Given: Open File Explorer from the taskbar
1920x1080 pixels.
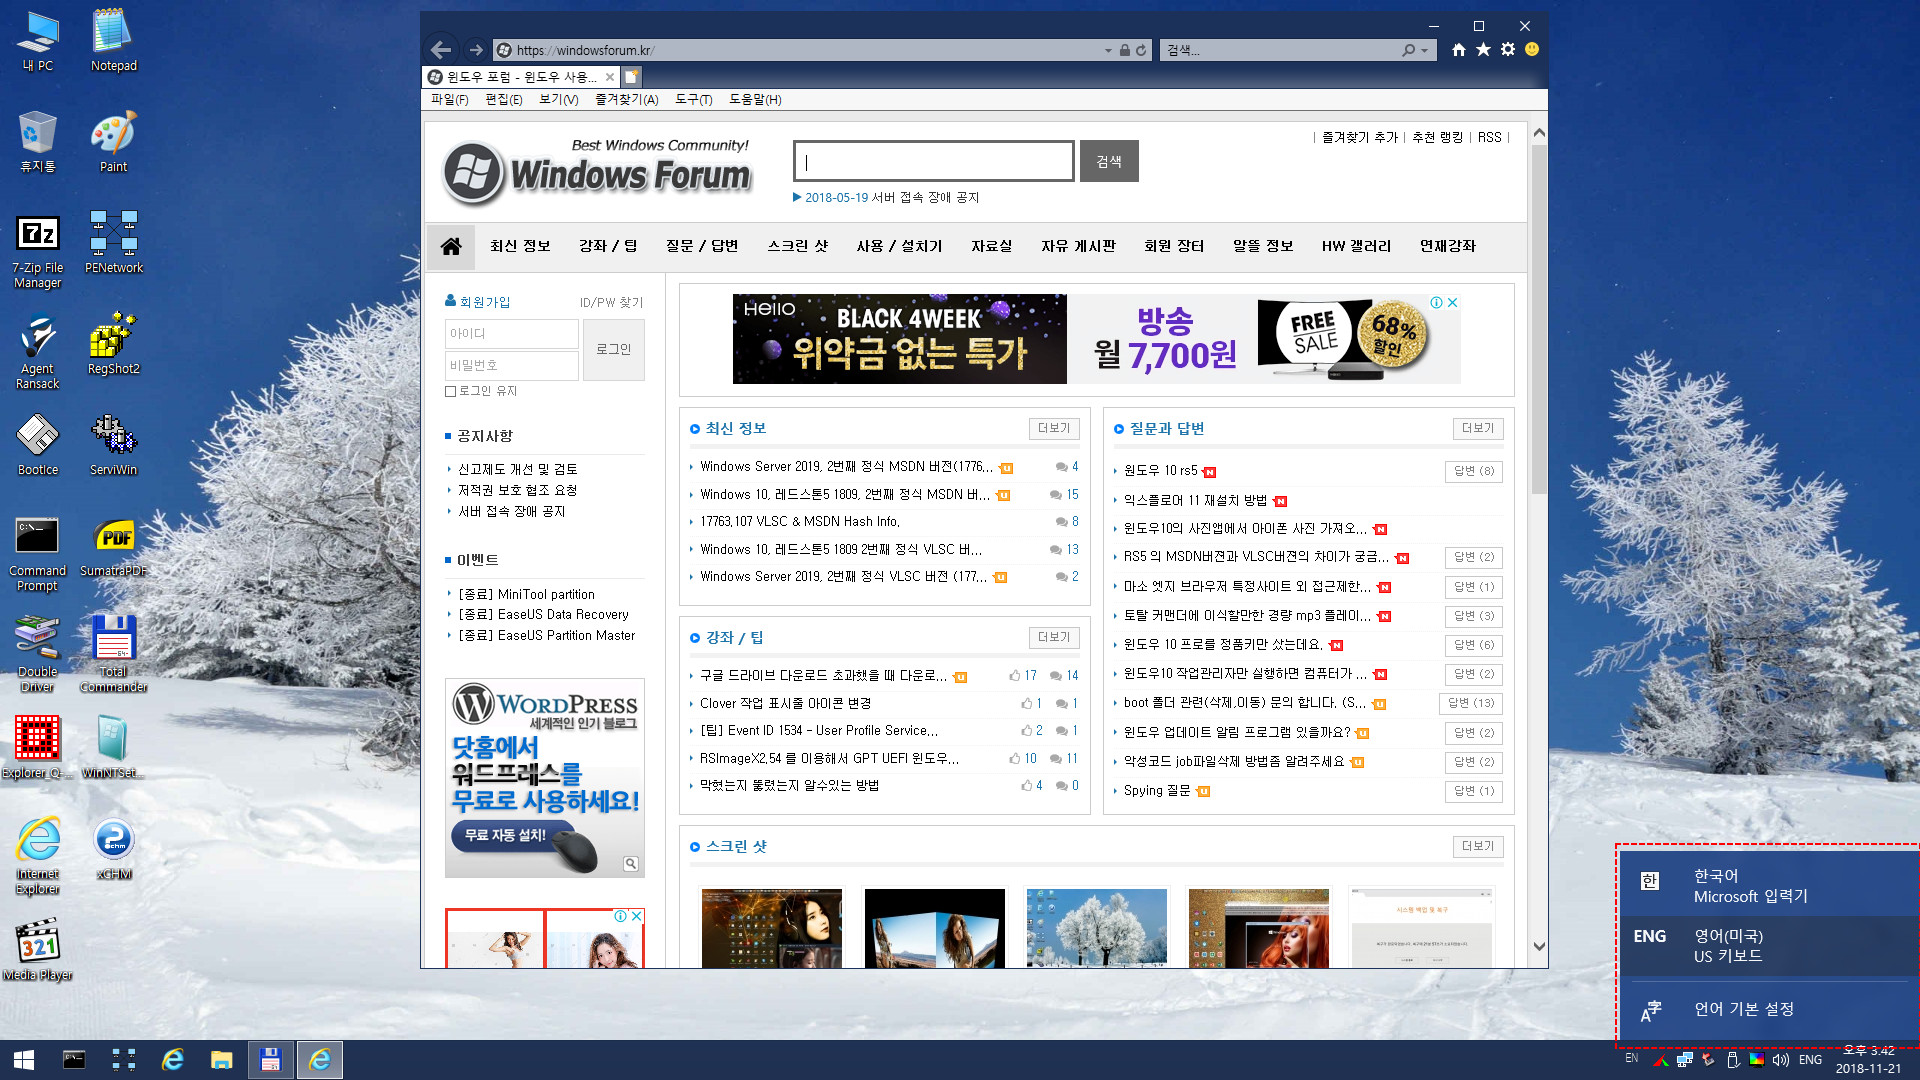Looking at the screenshot, I should pyautogui.click(x=221, y=1060).
